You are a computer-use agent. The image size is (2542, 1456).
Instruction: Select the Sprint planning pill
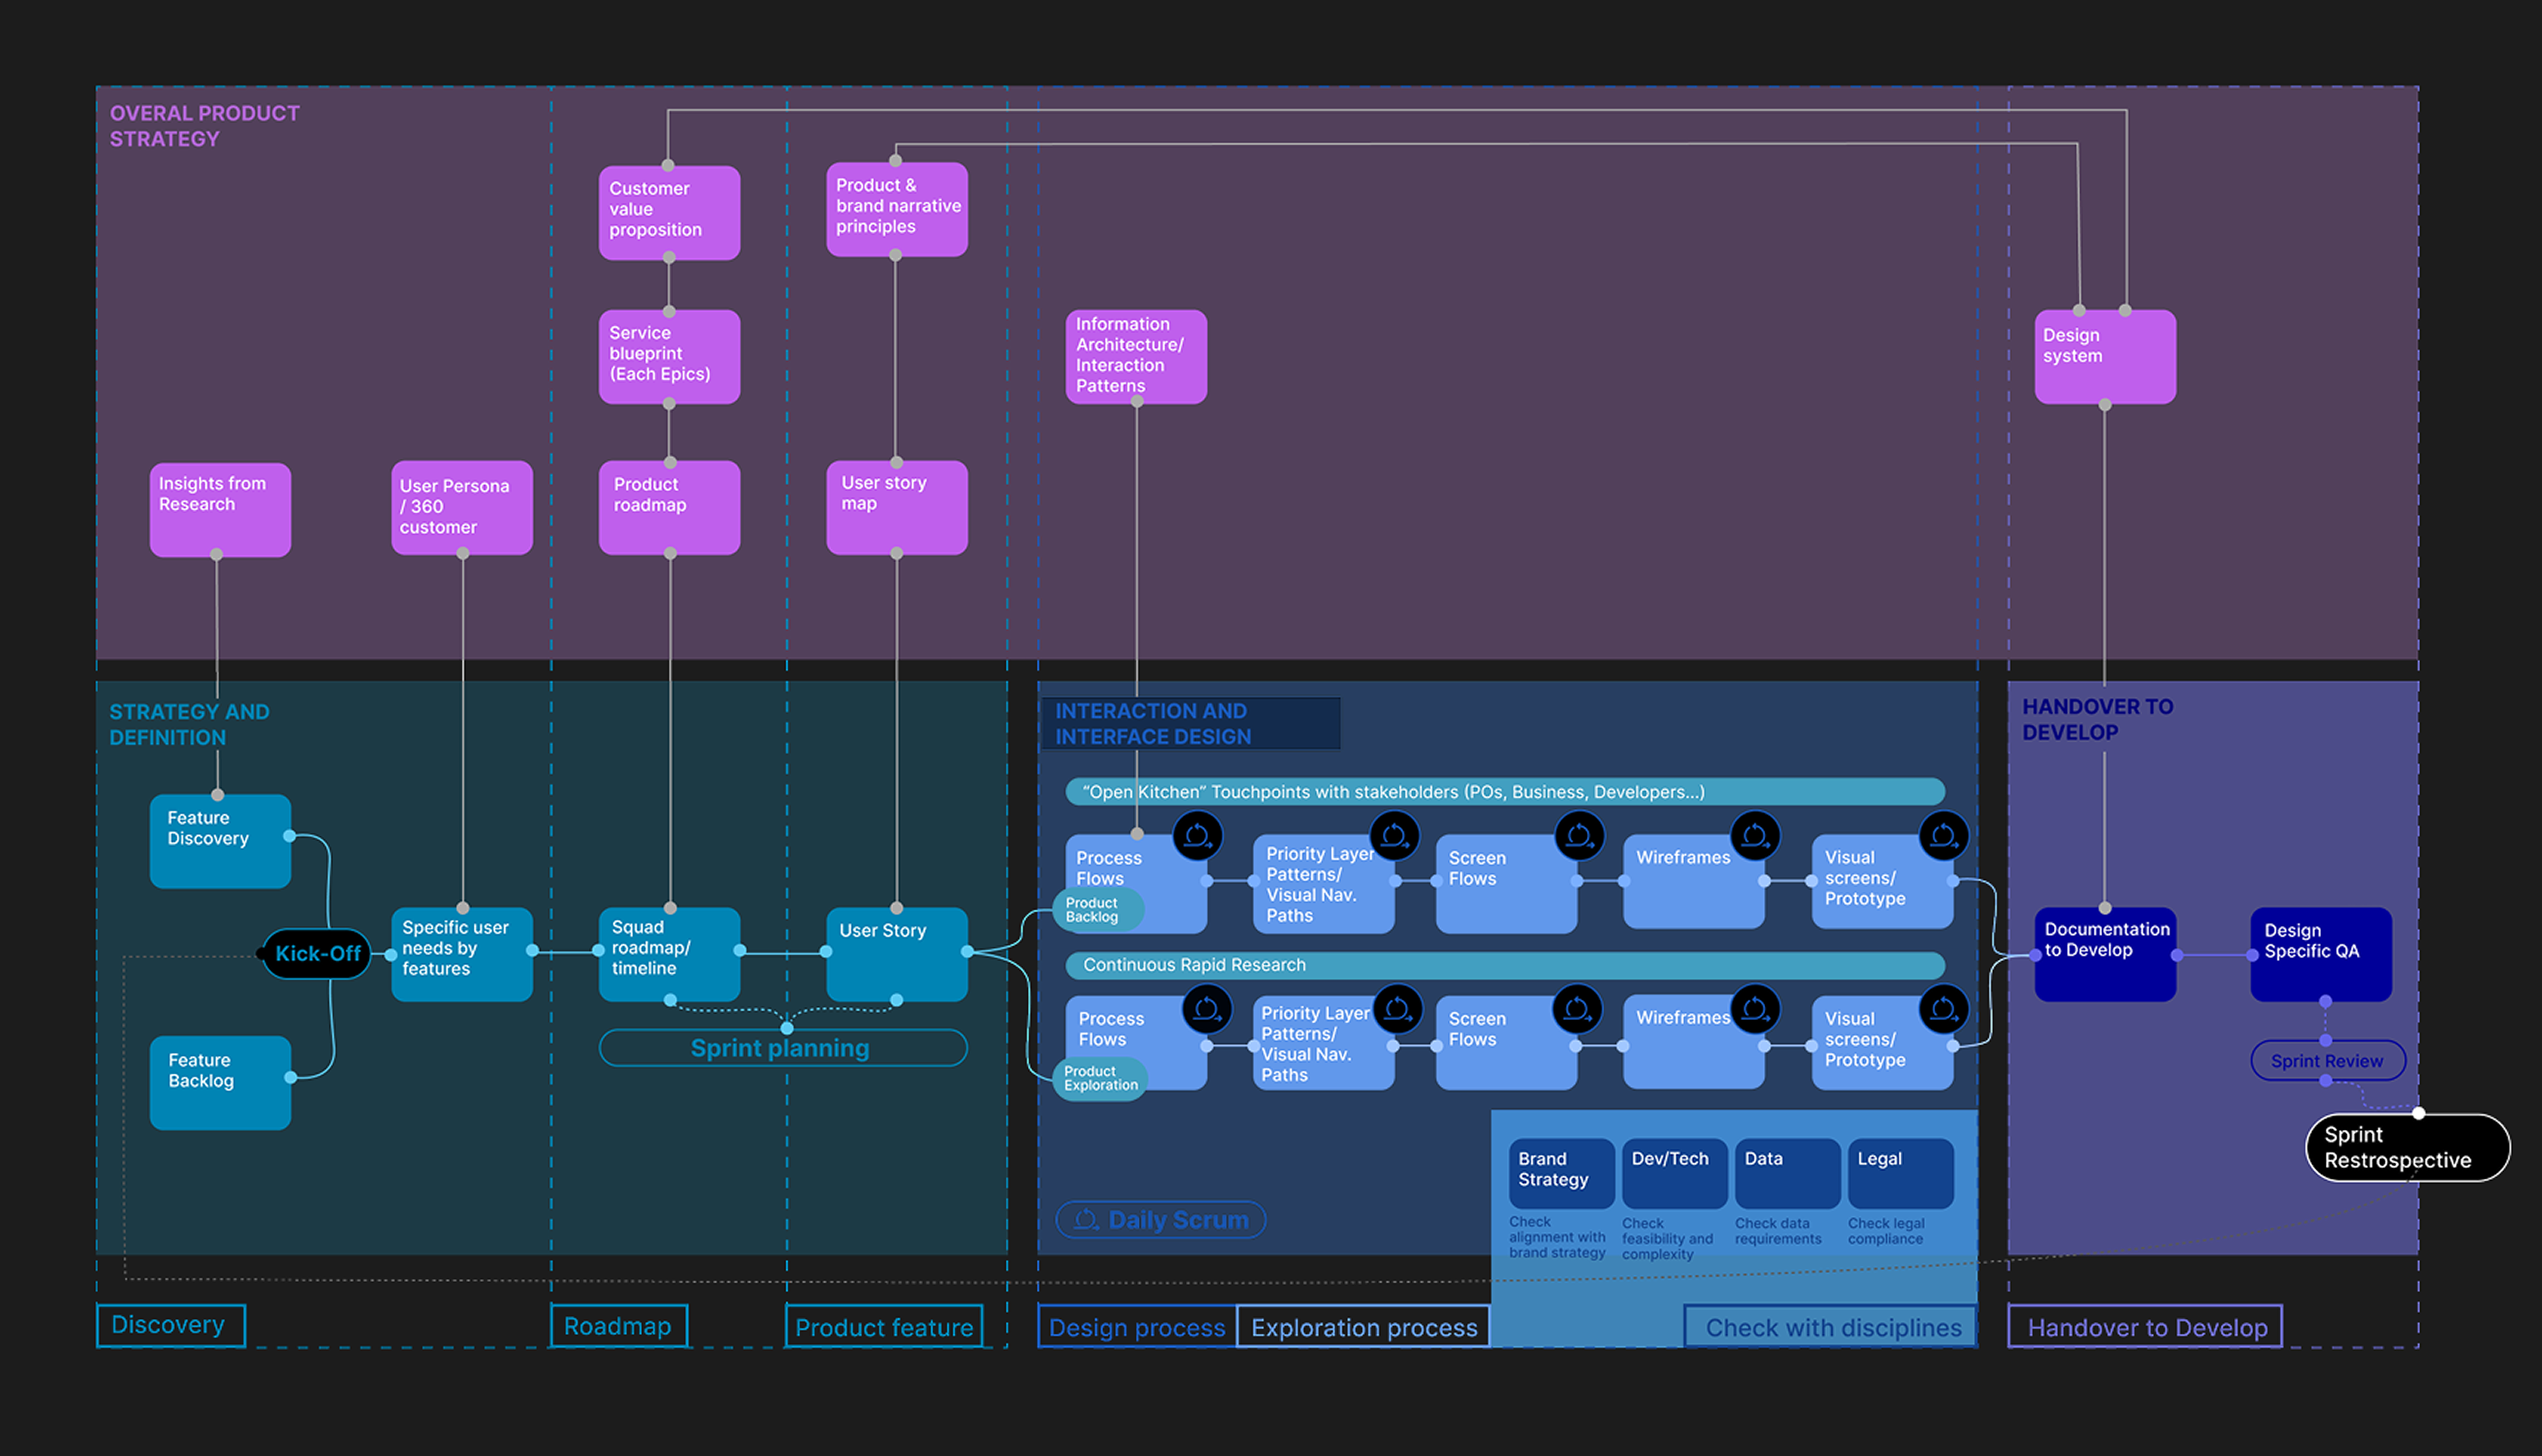(x=783, y=1048)
